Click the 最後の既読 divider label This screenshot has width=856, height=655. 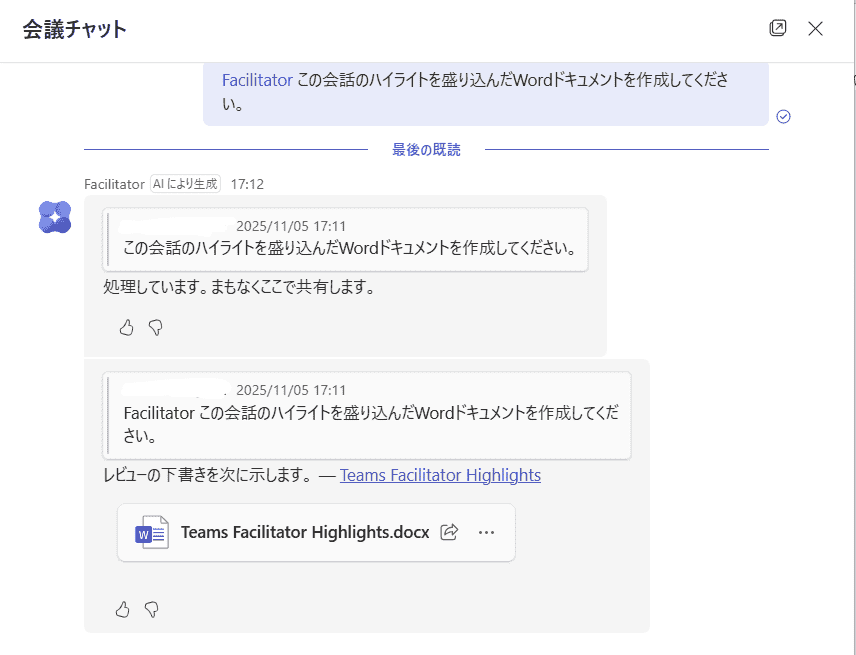click(426, 150)
